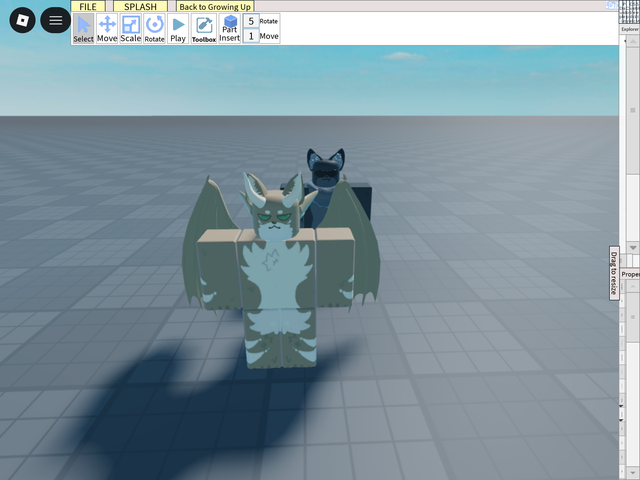Open the Toolbox
Viewport: 640px width, 480px height.
click(x=204, y=29)
